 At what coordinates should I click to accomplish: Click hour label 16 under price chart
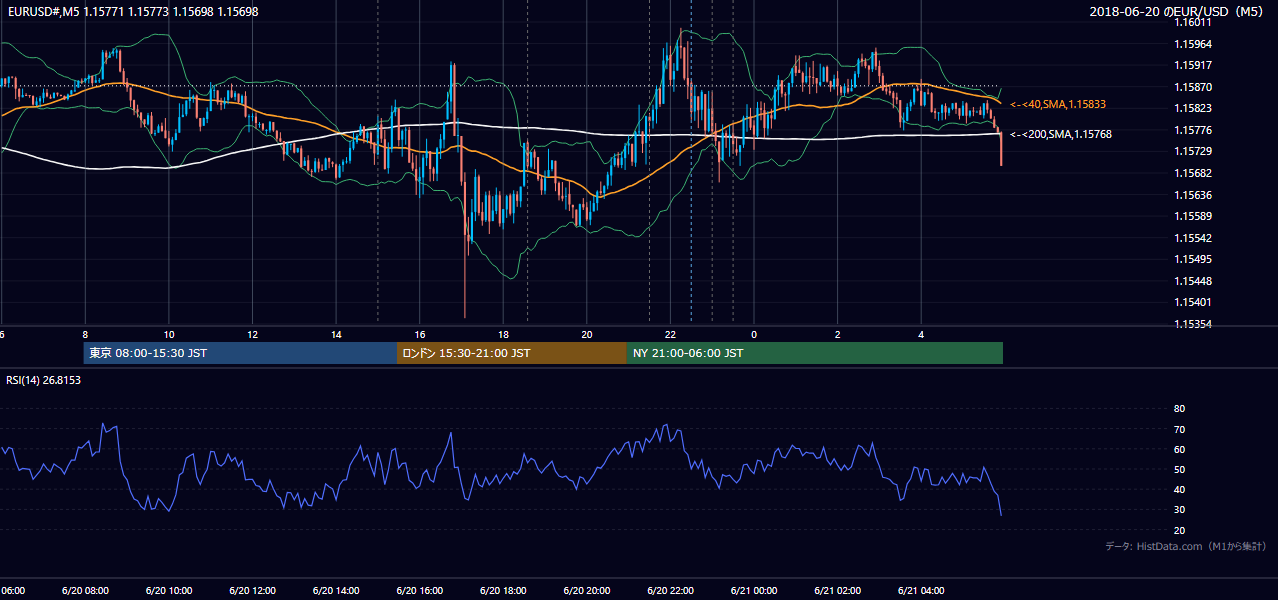[x=419, y=334]
